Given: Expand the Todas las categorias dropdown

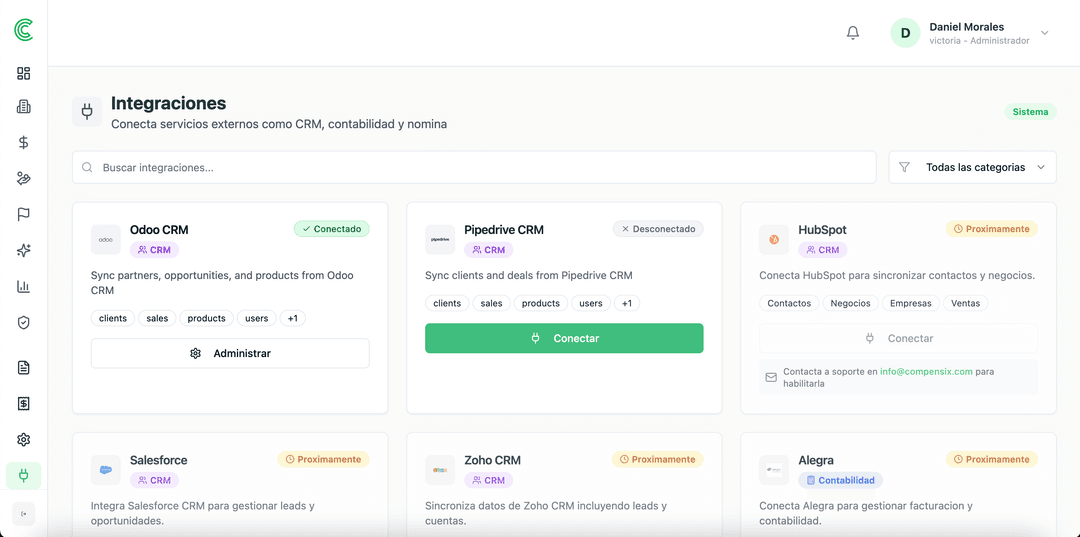Looking at the screenshot, I should pyautogui.click(x=972, y=167).
